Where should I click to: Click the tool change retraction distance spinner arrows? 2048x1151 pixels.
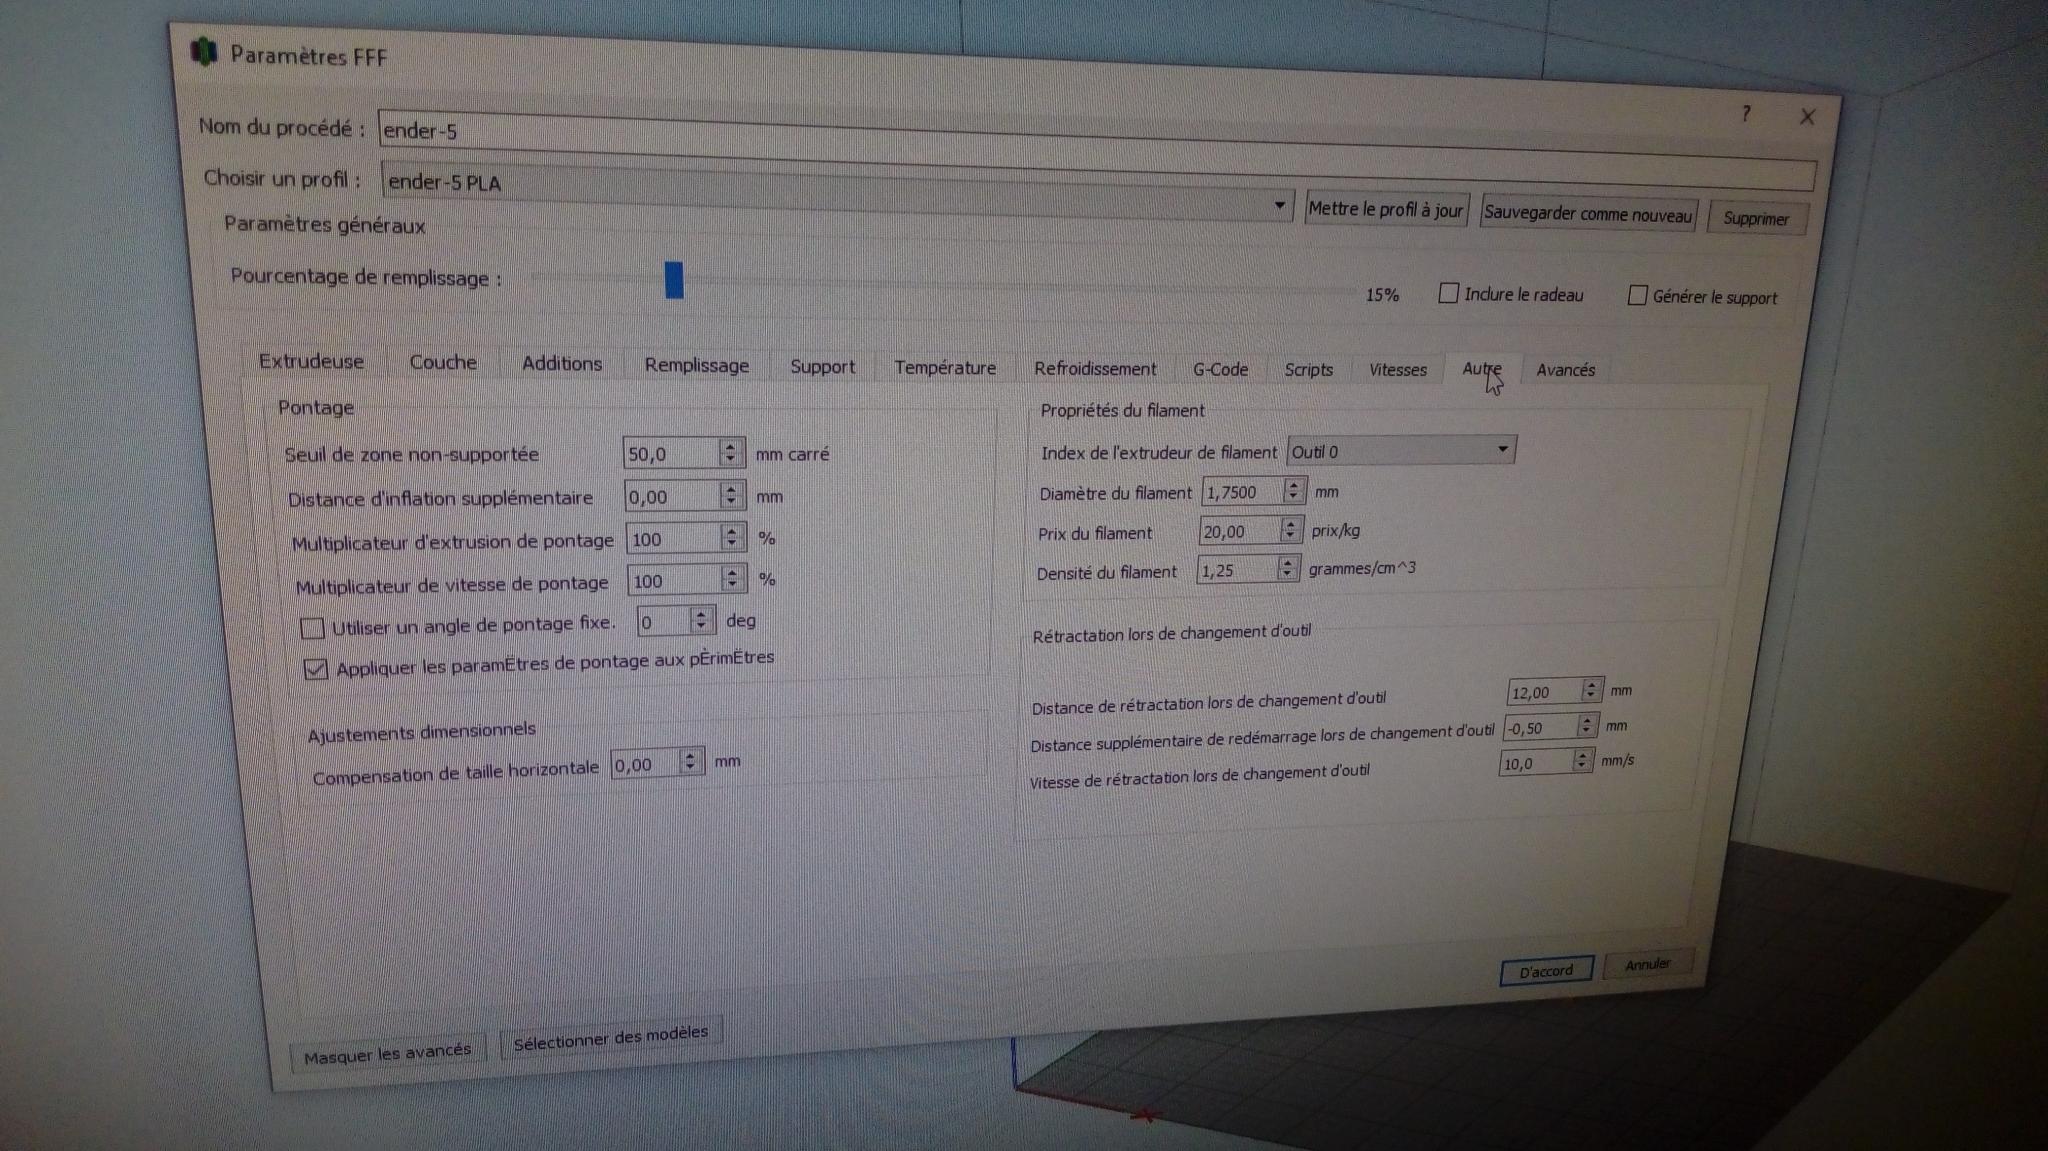1590,690
